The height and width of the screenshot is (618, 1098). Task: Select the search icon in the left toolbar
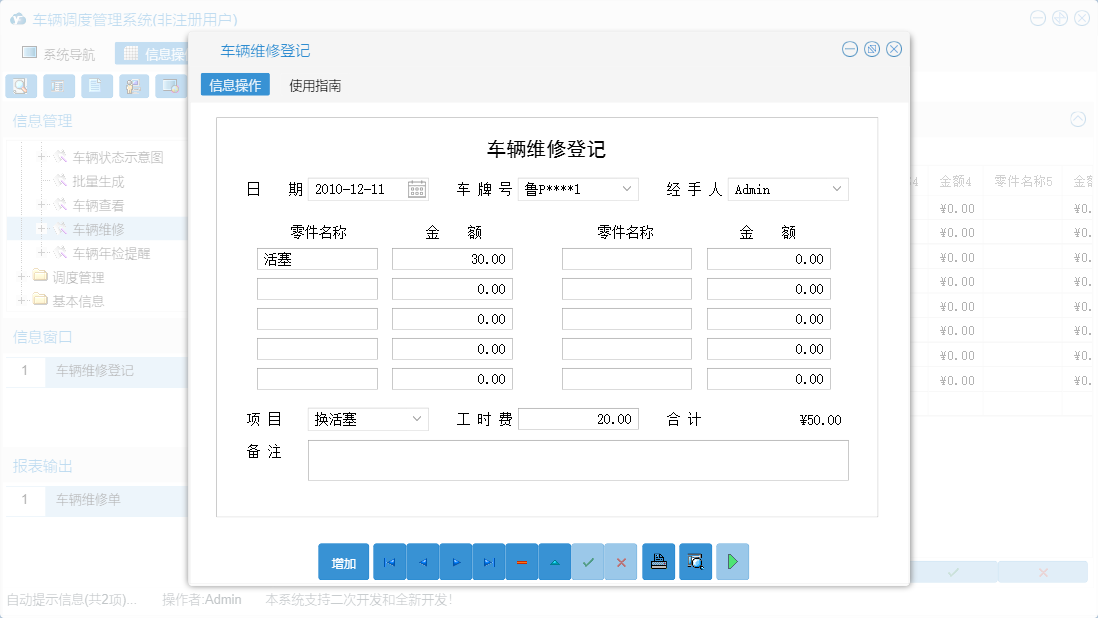click(x=20, y=86)
